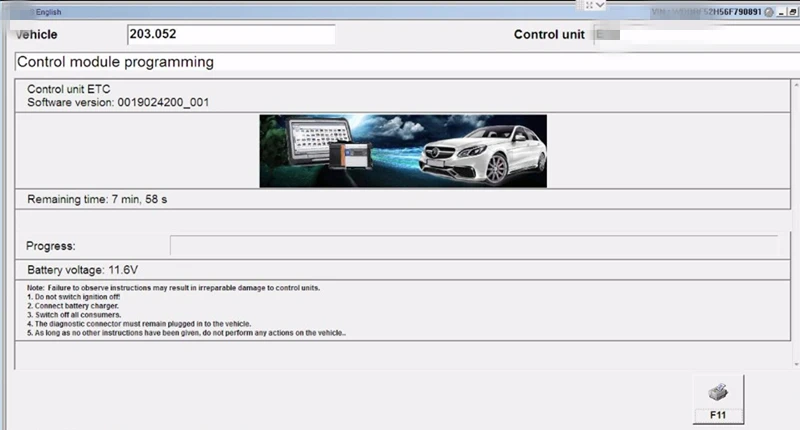Click 'Remaining time: 7 min, 58 s'
Screen dimensions: 800x430
click(97, 199)
